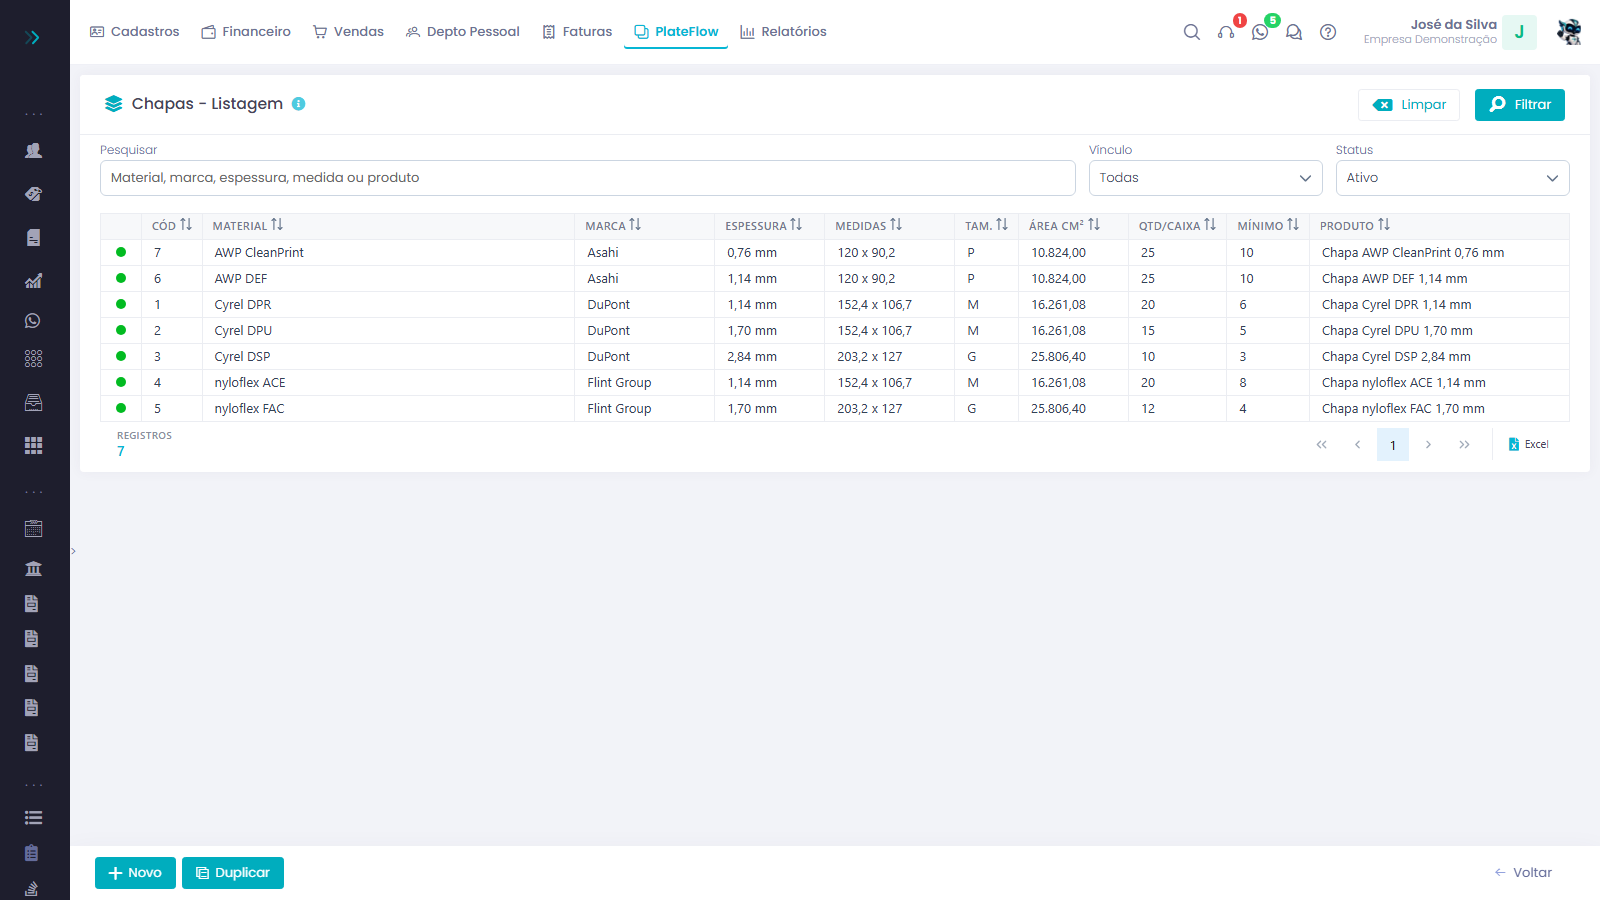Open the chart icon in sidebar
The width and height of the screenshot is (1600, 900).
[x=33, y=281]
